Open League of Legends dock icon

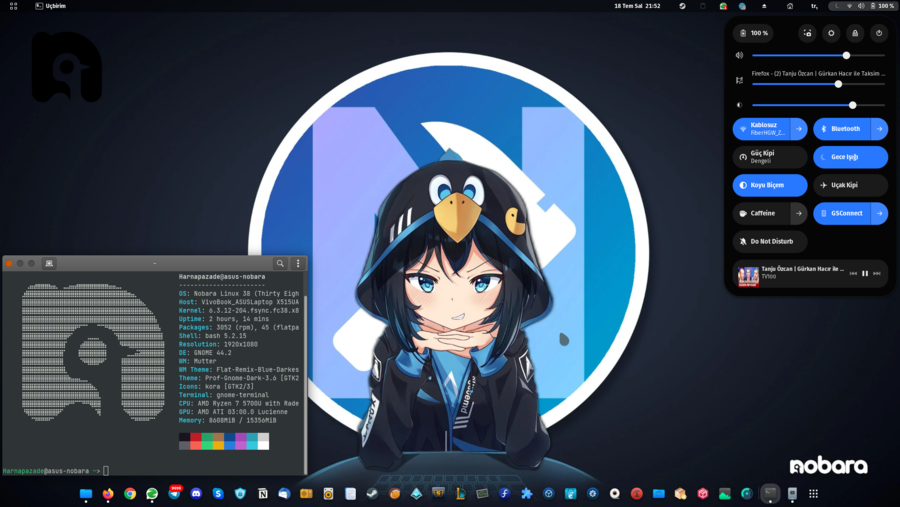click(x=460, y=493)
